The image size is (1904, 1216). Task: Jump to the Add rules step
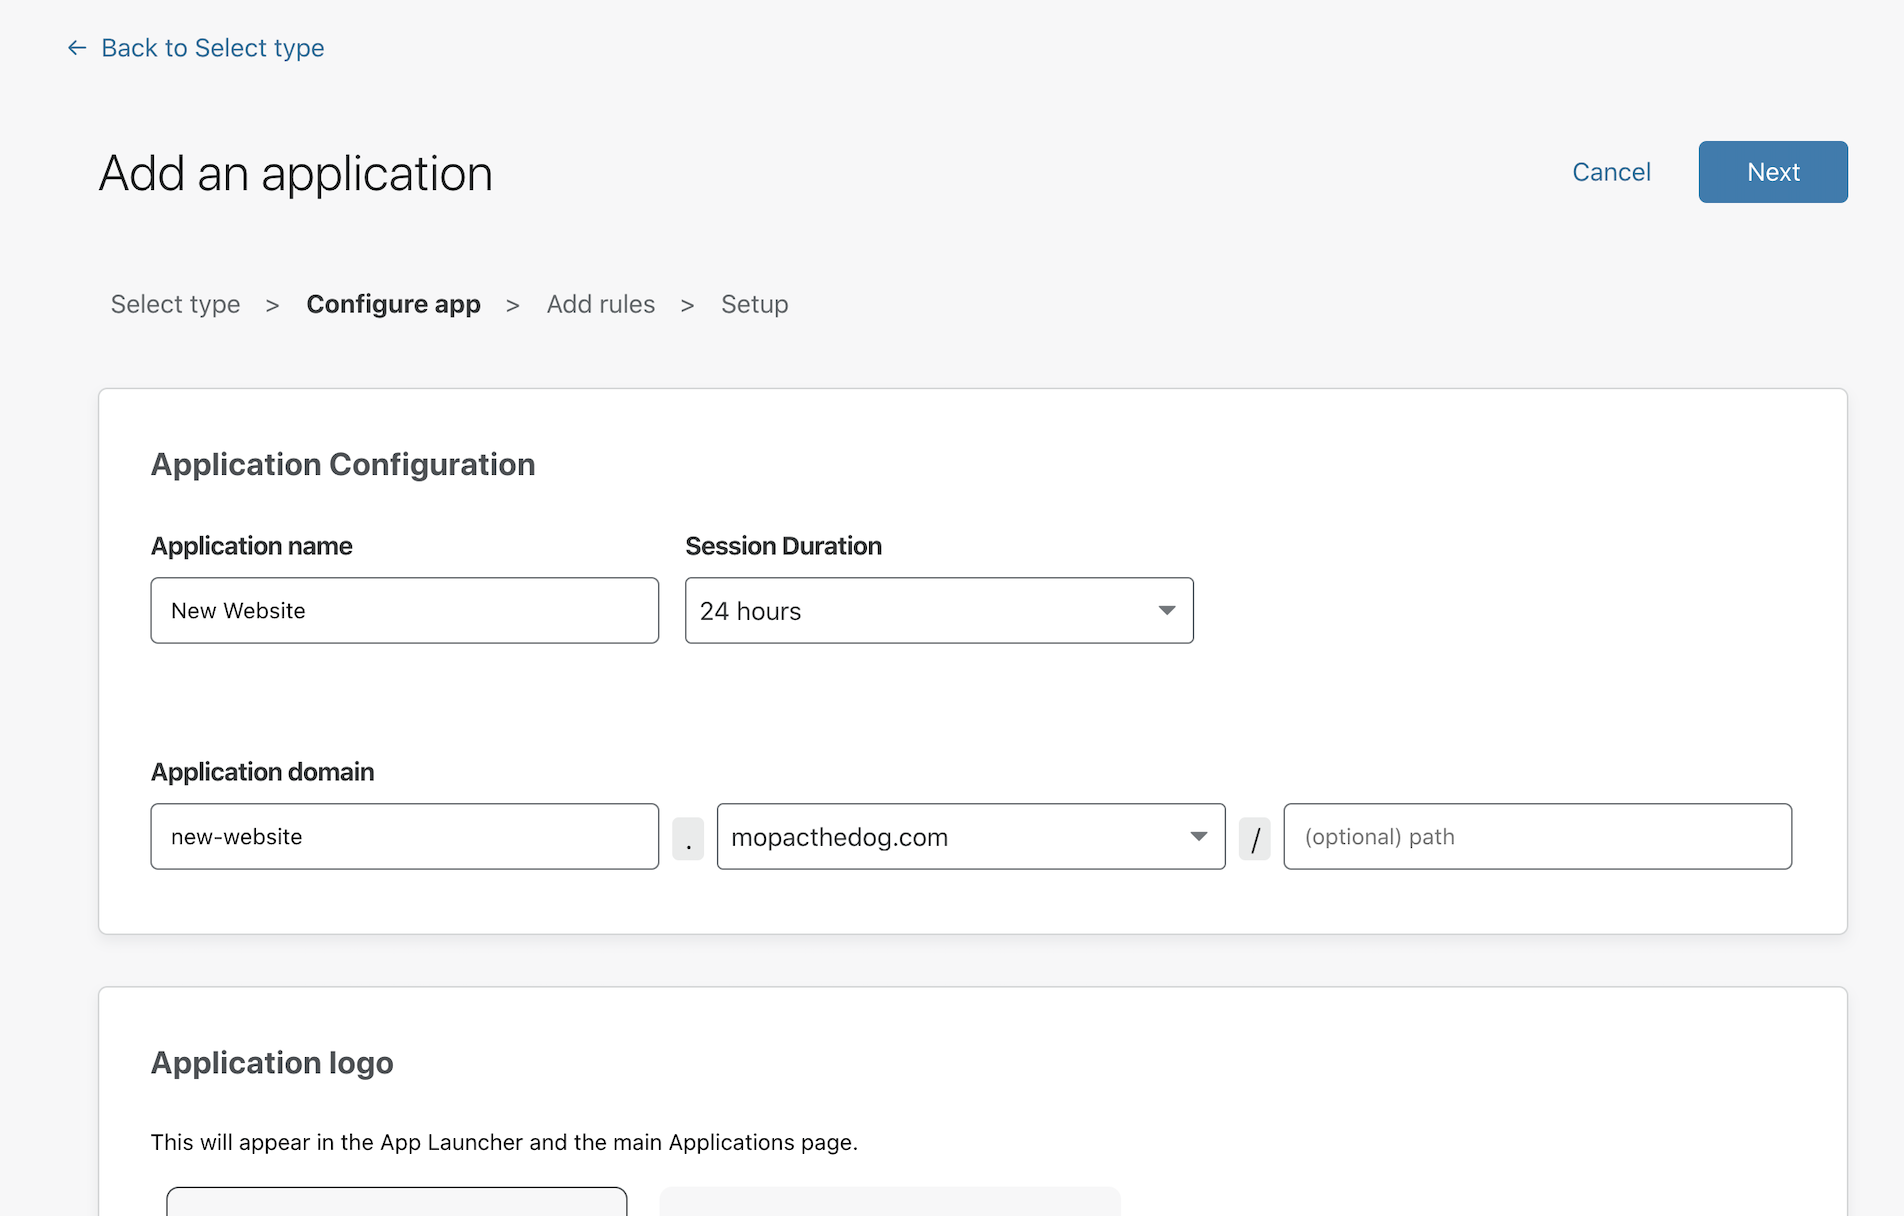point(600,304)
